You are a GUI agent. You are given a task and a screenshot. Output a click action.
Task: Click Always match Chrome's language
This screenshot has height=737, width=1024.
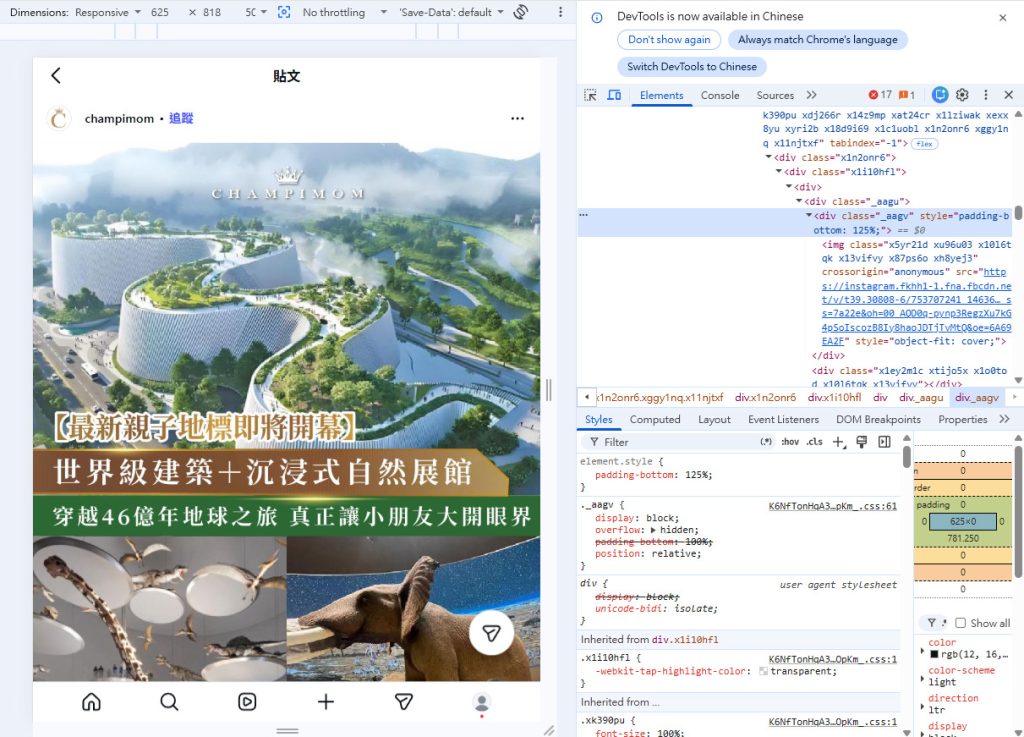pos(818,40)
